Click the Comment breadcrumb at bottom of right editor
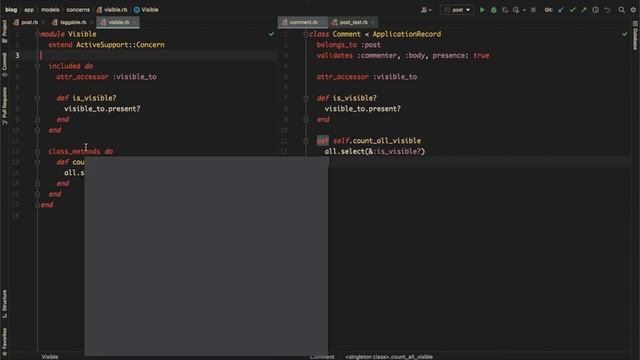Screen dimensions: 640x360 point(322,357)
